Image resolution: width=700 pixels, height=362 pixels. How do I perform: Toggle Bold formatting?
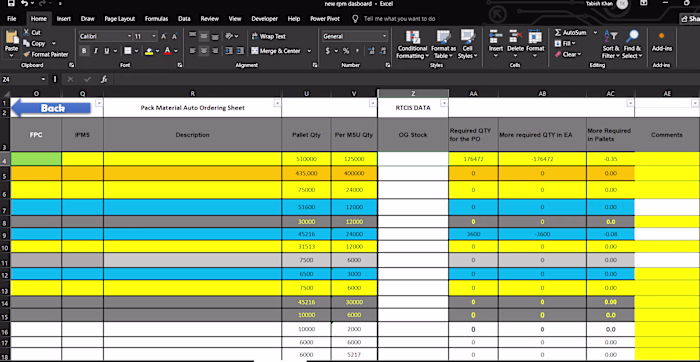click(x=84, y=51)
